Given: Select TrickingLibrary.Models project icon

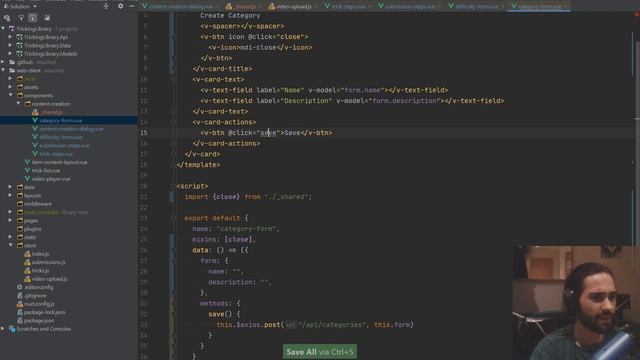Looking at the screenshot, I should pos(19,54).
